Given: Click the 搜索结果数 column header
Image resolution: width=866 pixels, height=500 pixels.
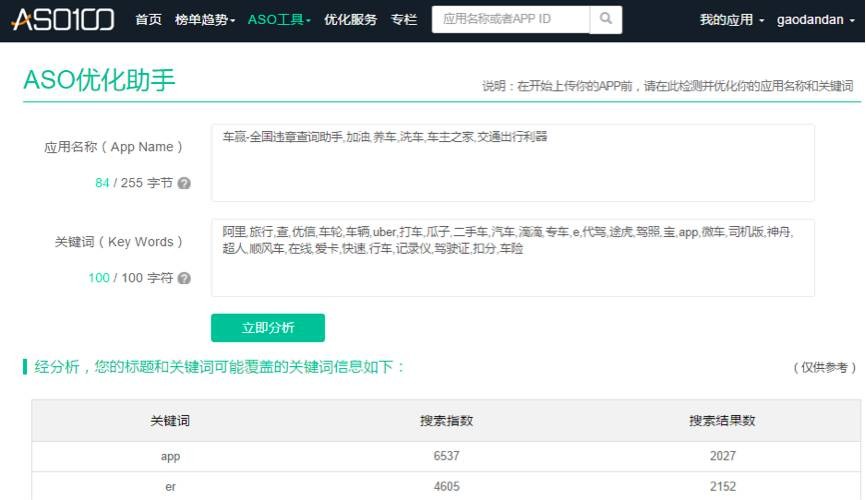Looking at the screenshot, I should coord(722,420).
